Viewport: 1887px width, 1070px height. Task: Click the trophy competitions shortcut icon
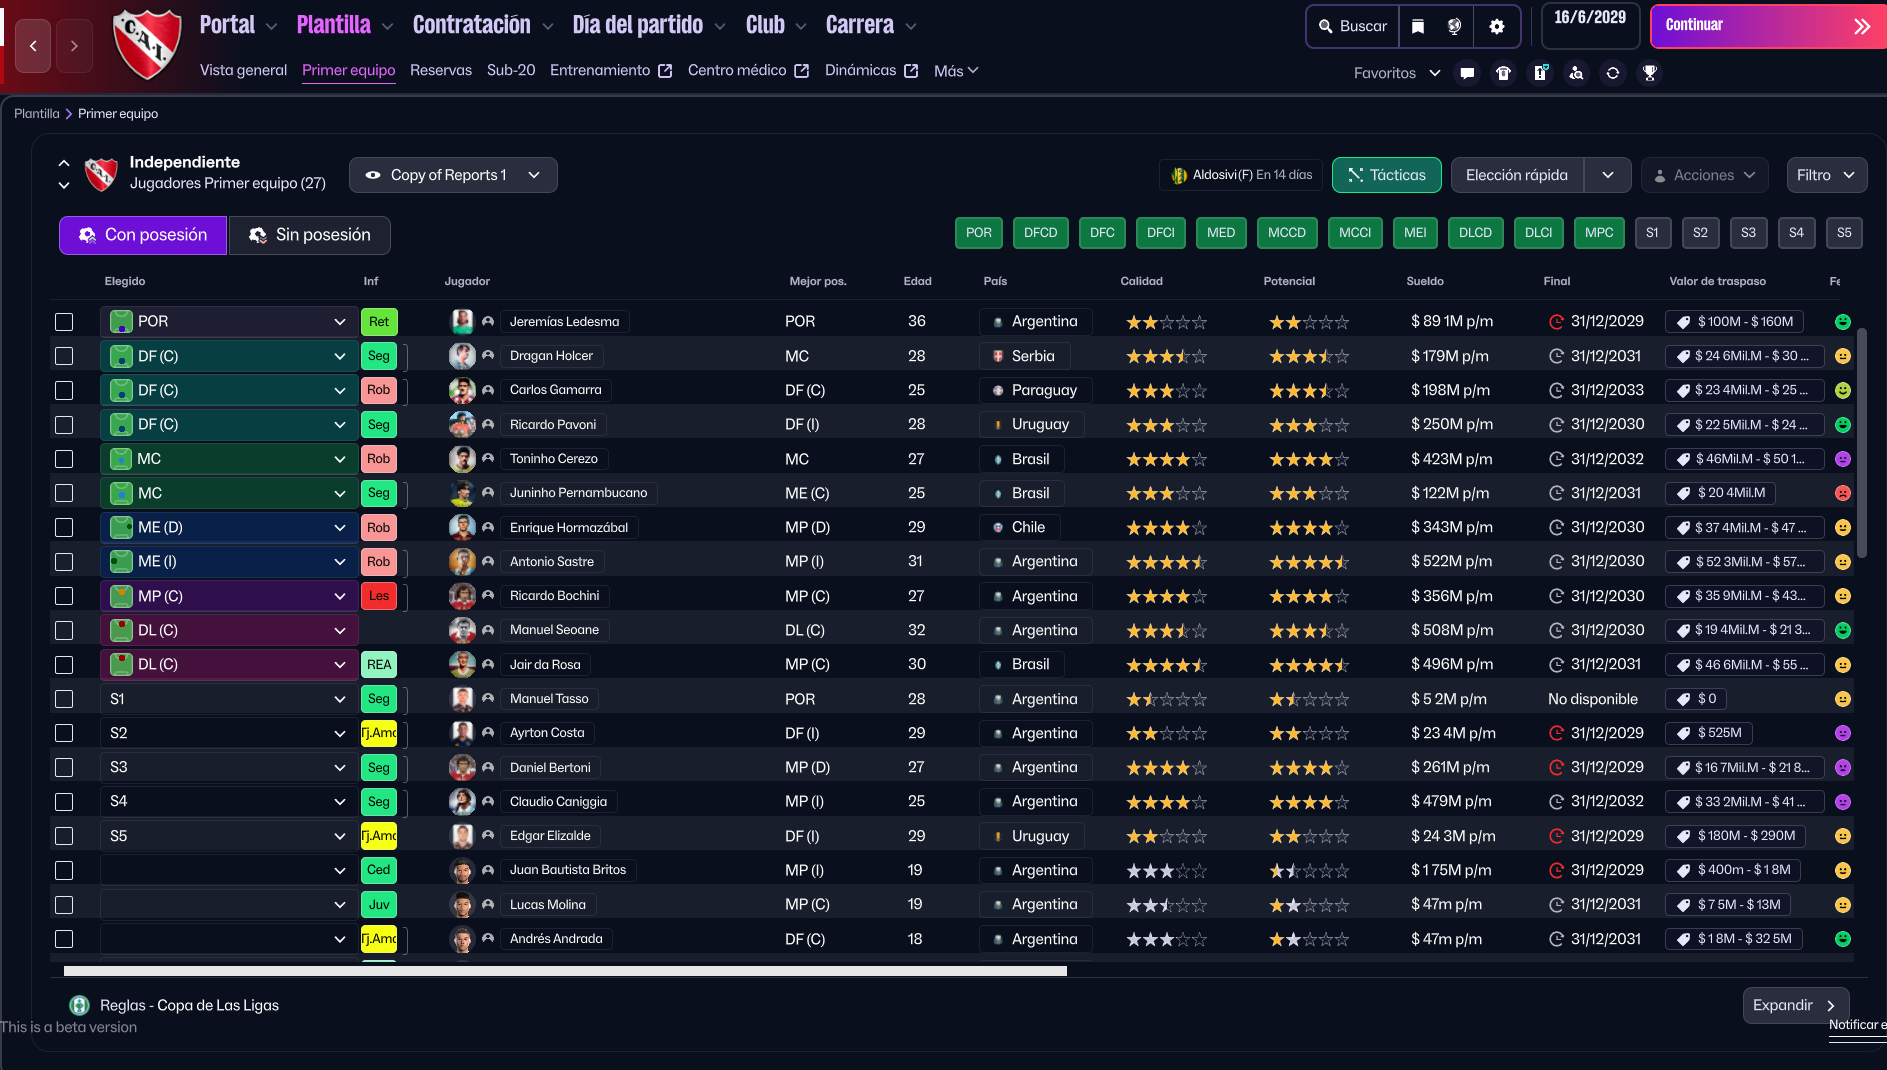[1650, 73]
